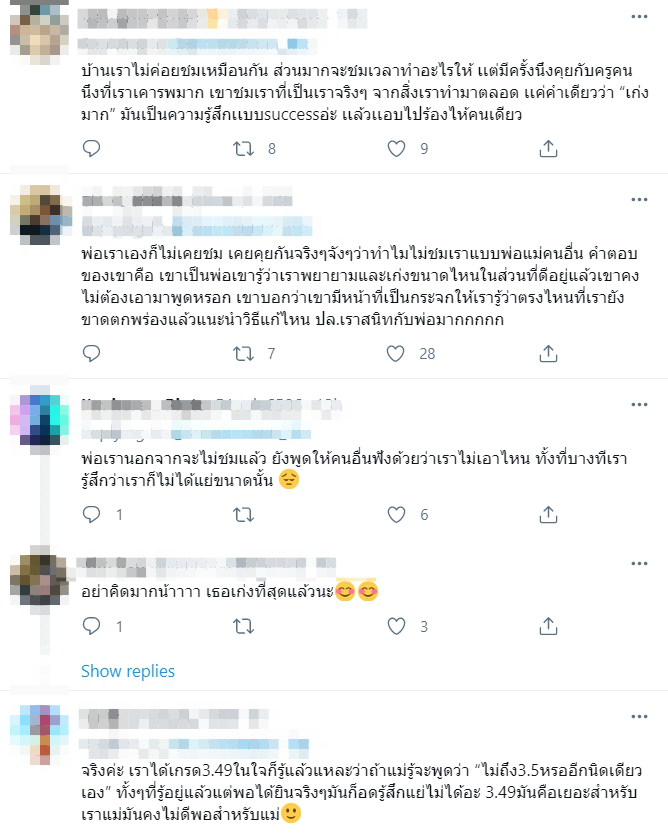Reply to the first tweet about teacher praise
Image resolution: width=668 pixels, height=834 pixels.
(x=91, y=148)
